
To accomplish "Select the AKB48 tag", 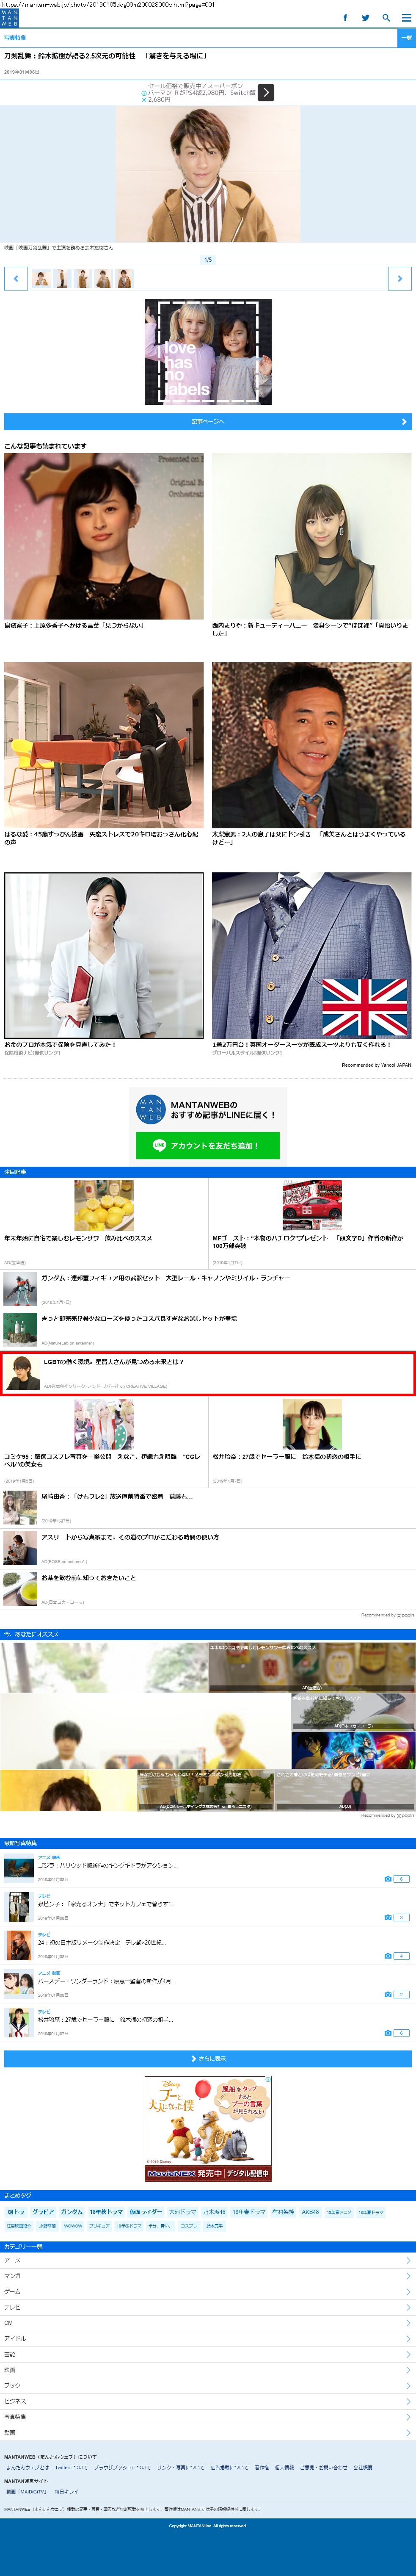I will 311,2212.
